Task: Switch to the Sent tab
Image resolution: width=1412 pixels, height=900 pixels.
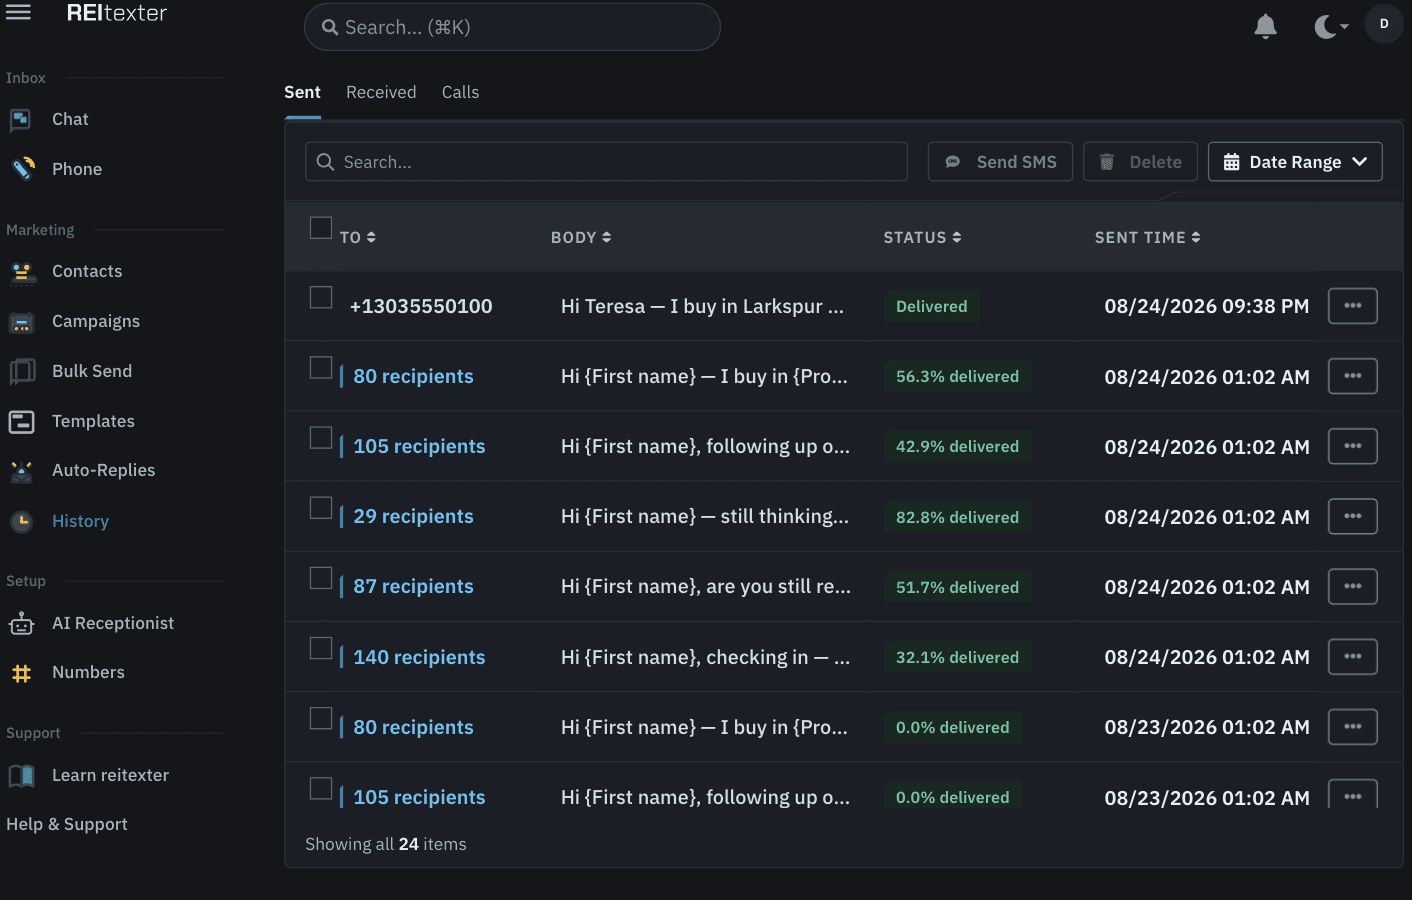Action: coord(302,92)
